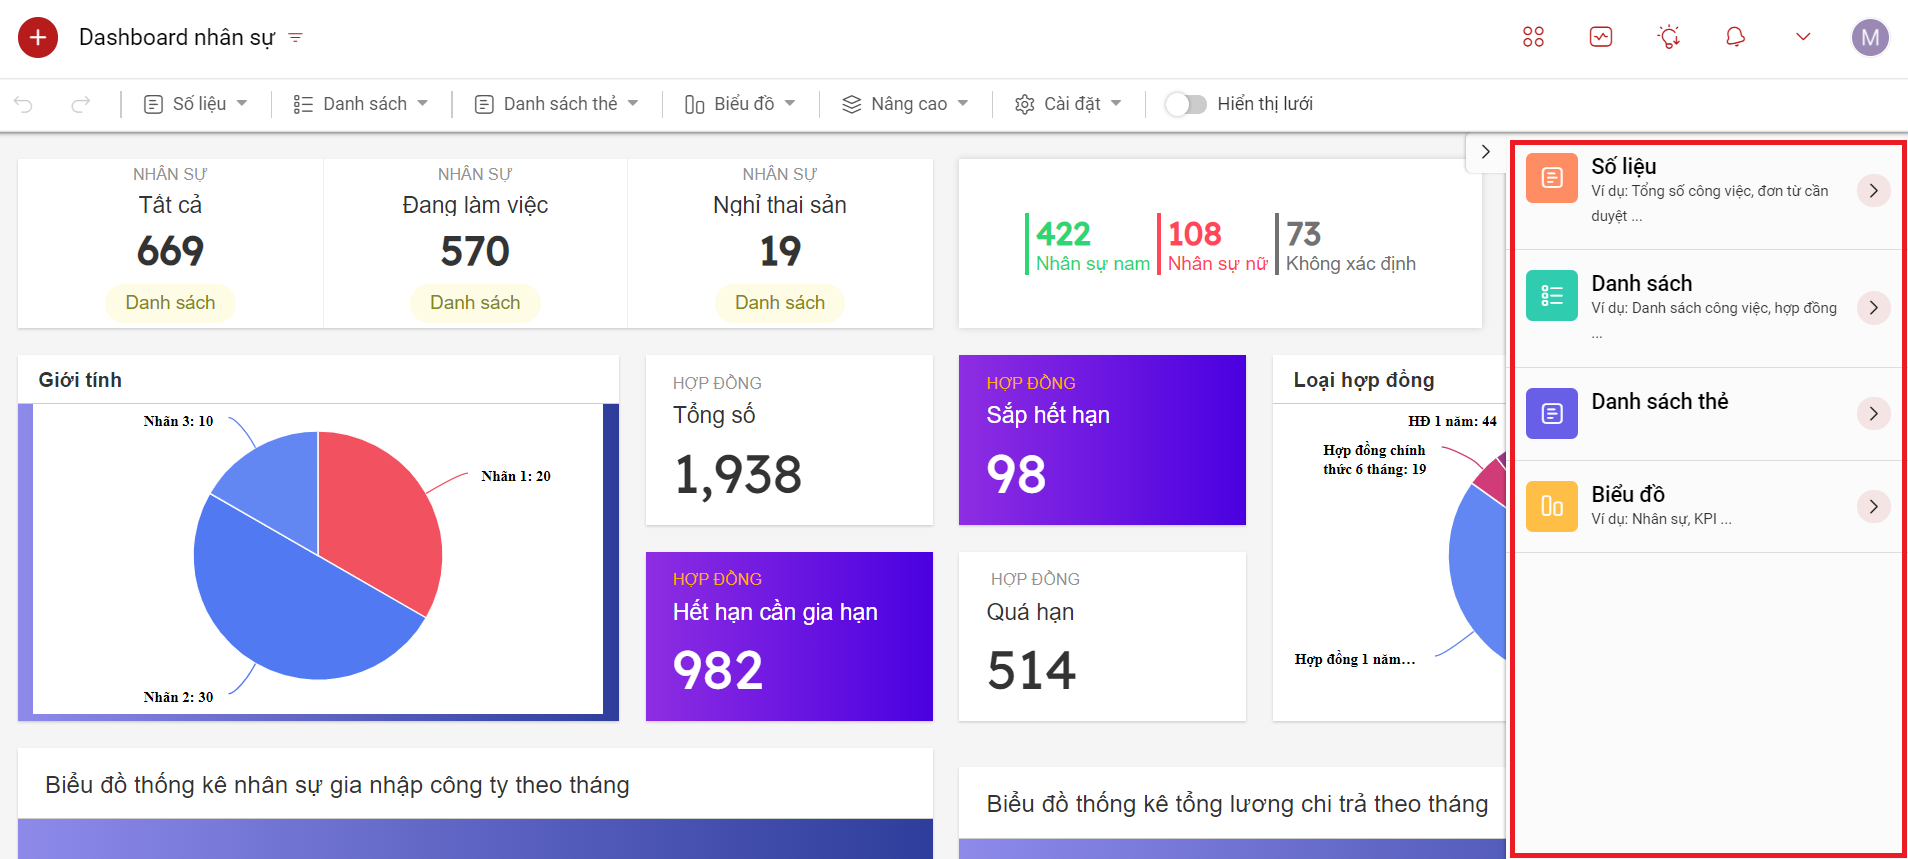Click the notification bell icon

coord(1735,37)
